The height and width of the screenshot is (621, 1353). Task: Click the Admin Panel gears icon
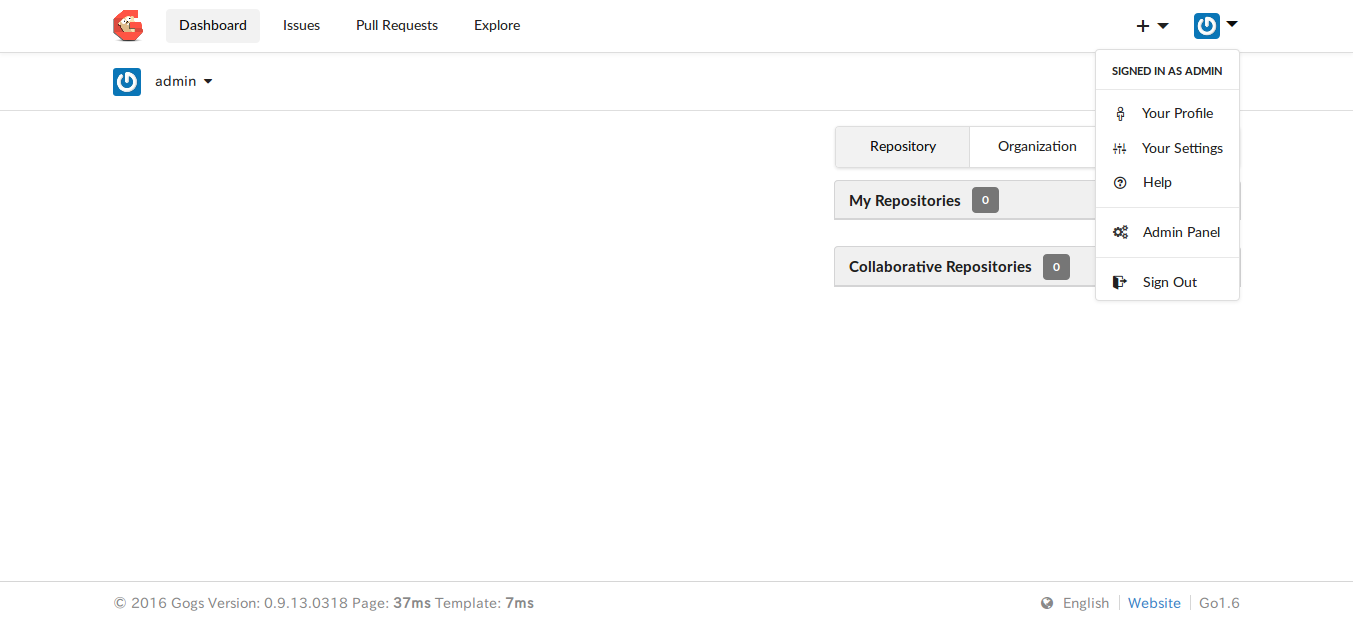[1121, 232]
